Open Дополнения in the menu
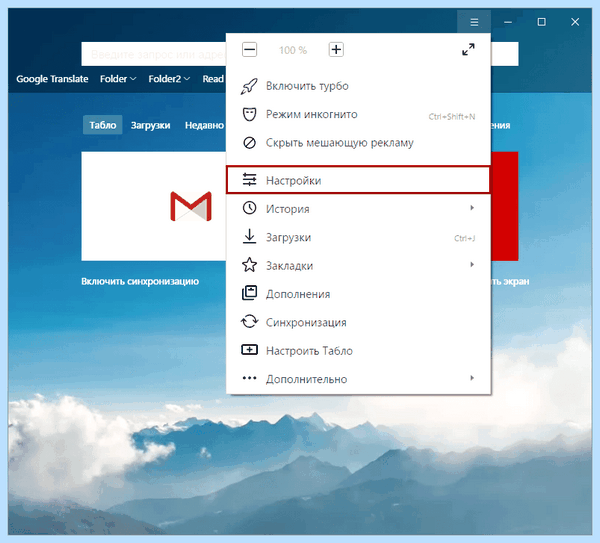The image size is (600, 543). pos(358,294)
